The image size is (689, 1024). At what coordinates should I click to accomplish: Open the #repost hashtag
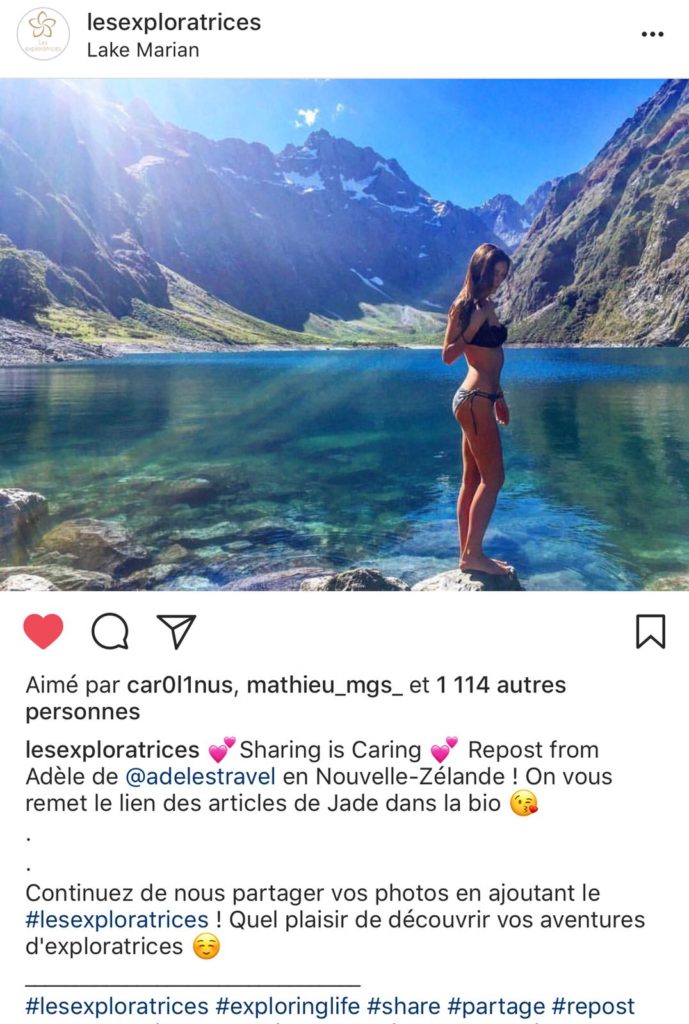[x=594, y=1006]
